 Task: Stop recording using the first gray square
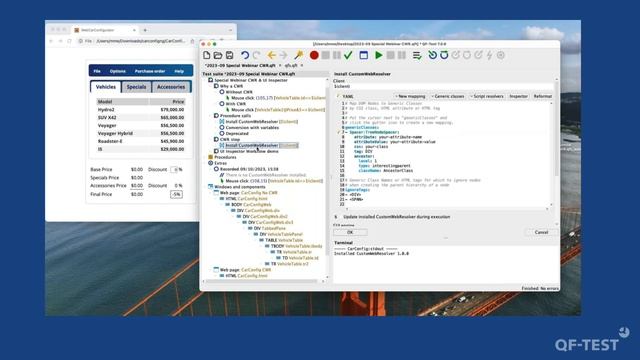click(x=325, y=55)
